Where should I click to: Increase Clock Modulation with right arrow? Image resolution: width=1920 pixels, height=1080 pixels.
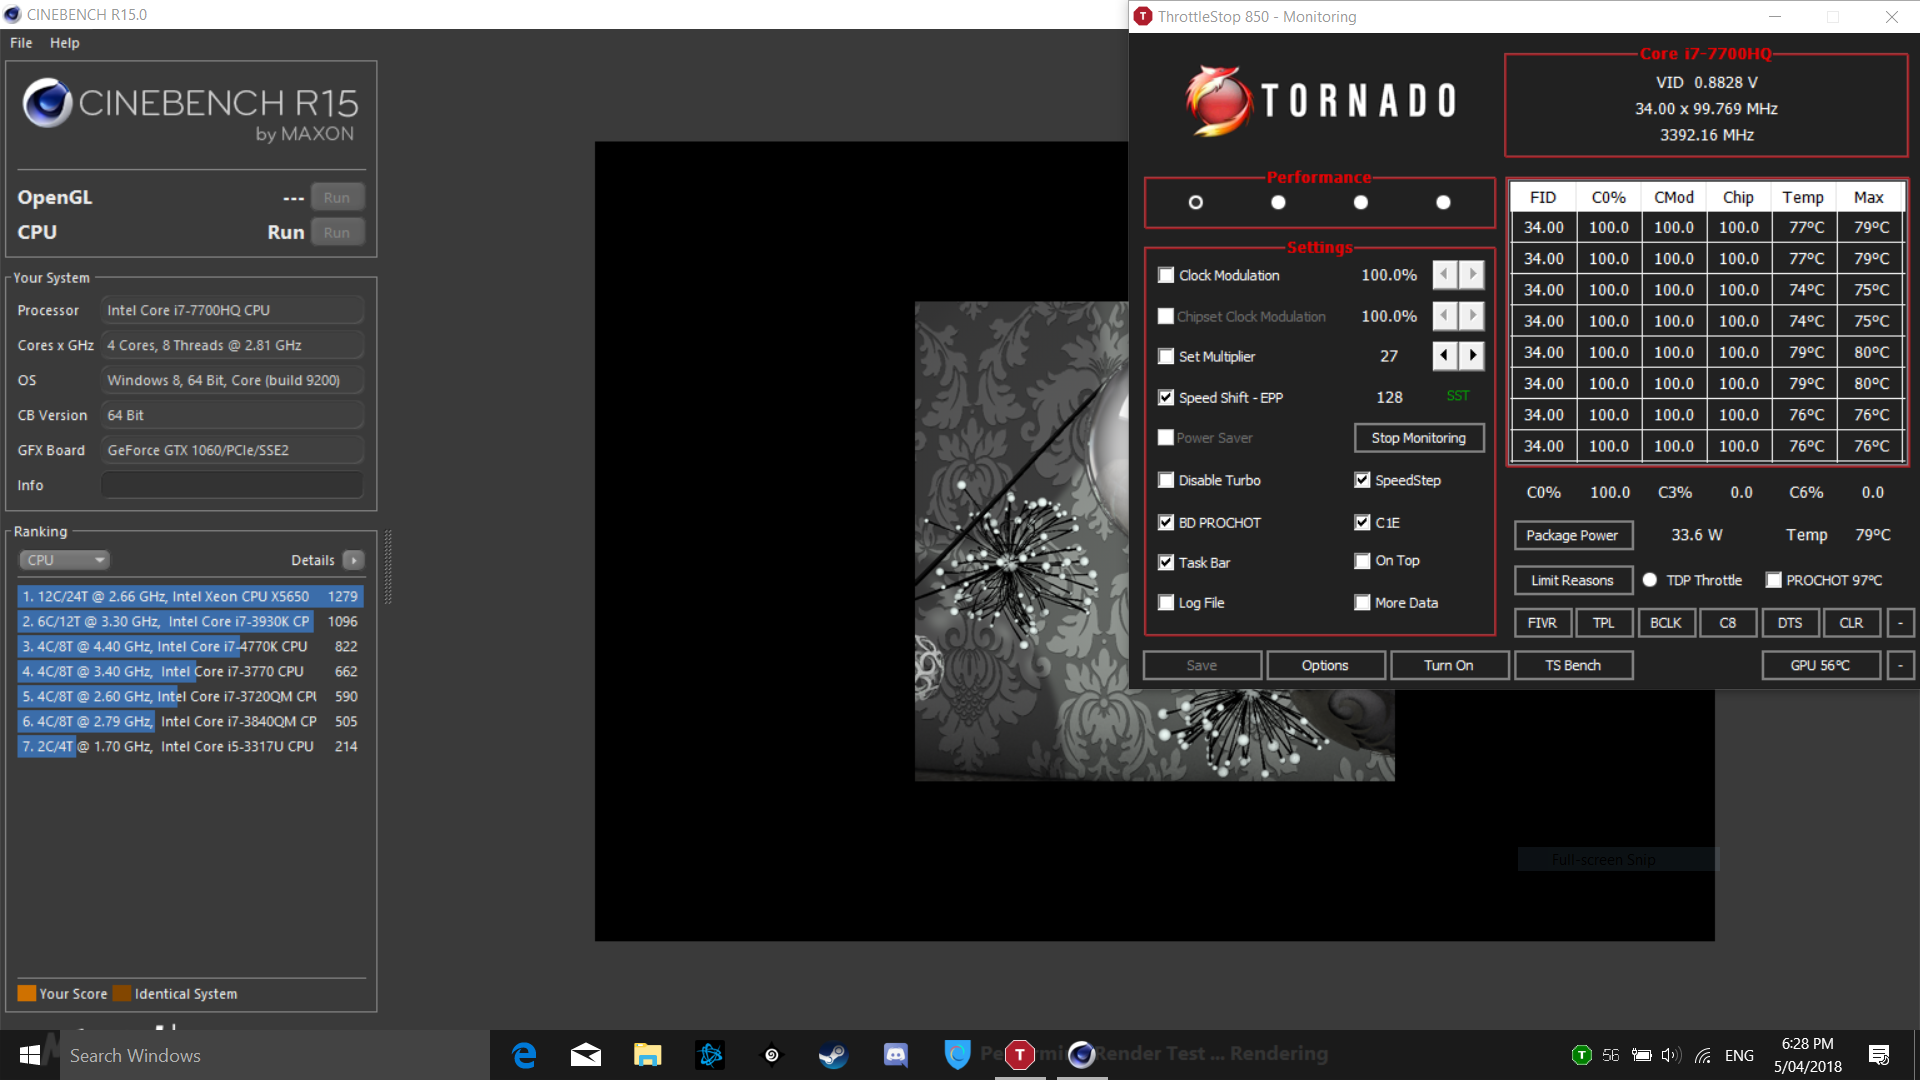(1472, 275)
